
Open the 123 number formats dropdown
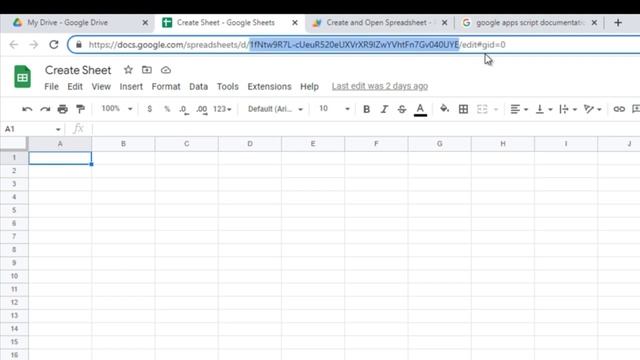coord(222,109)
